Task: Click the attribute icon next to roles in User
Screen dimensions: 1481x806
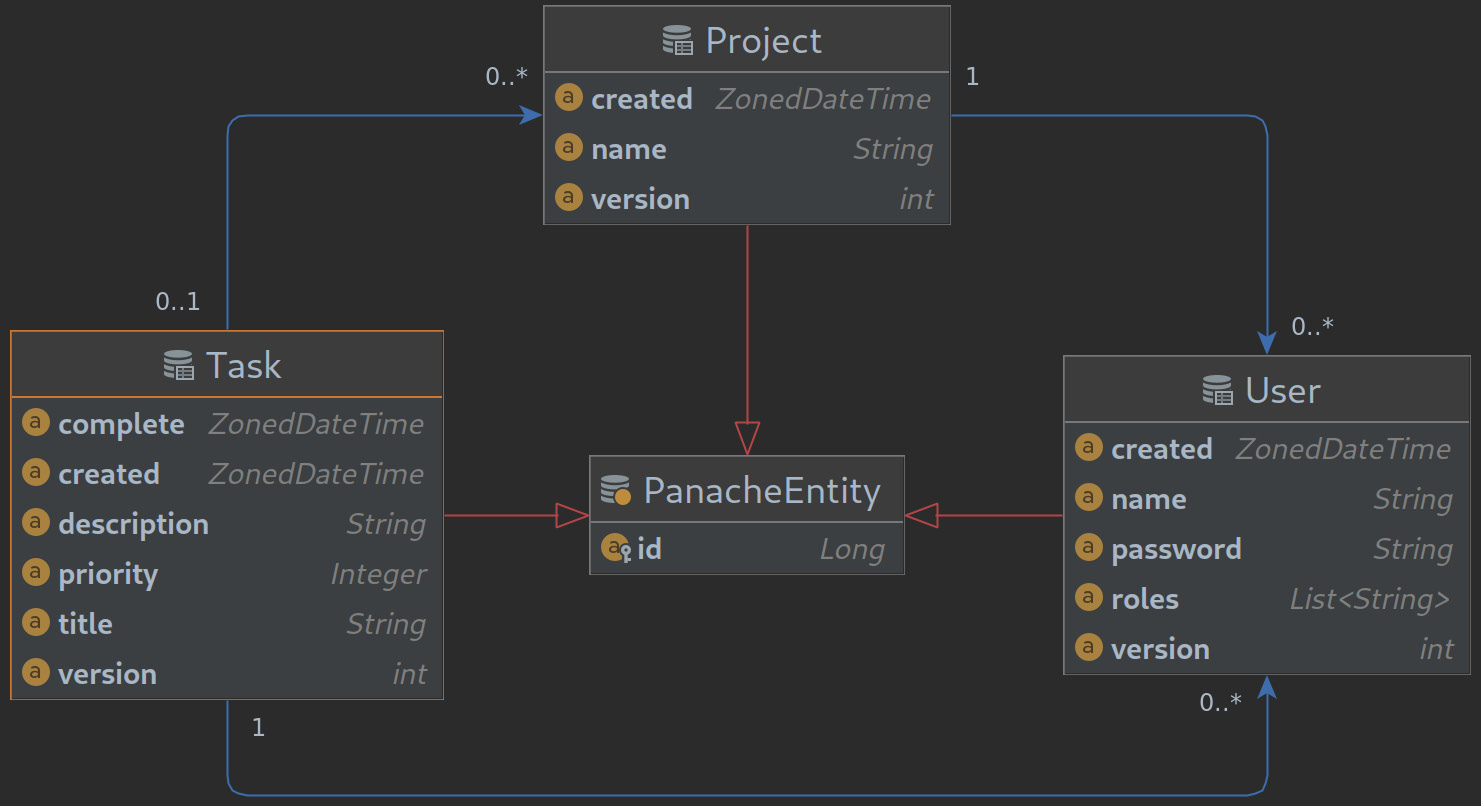Action: pos(1089,598)
